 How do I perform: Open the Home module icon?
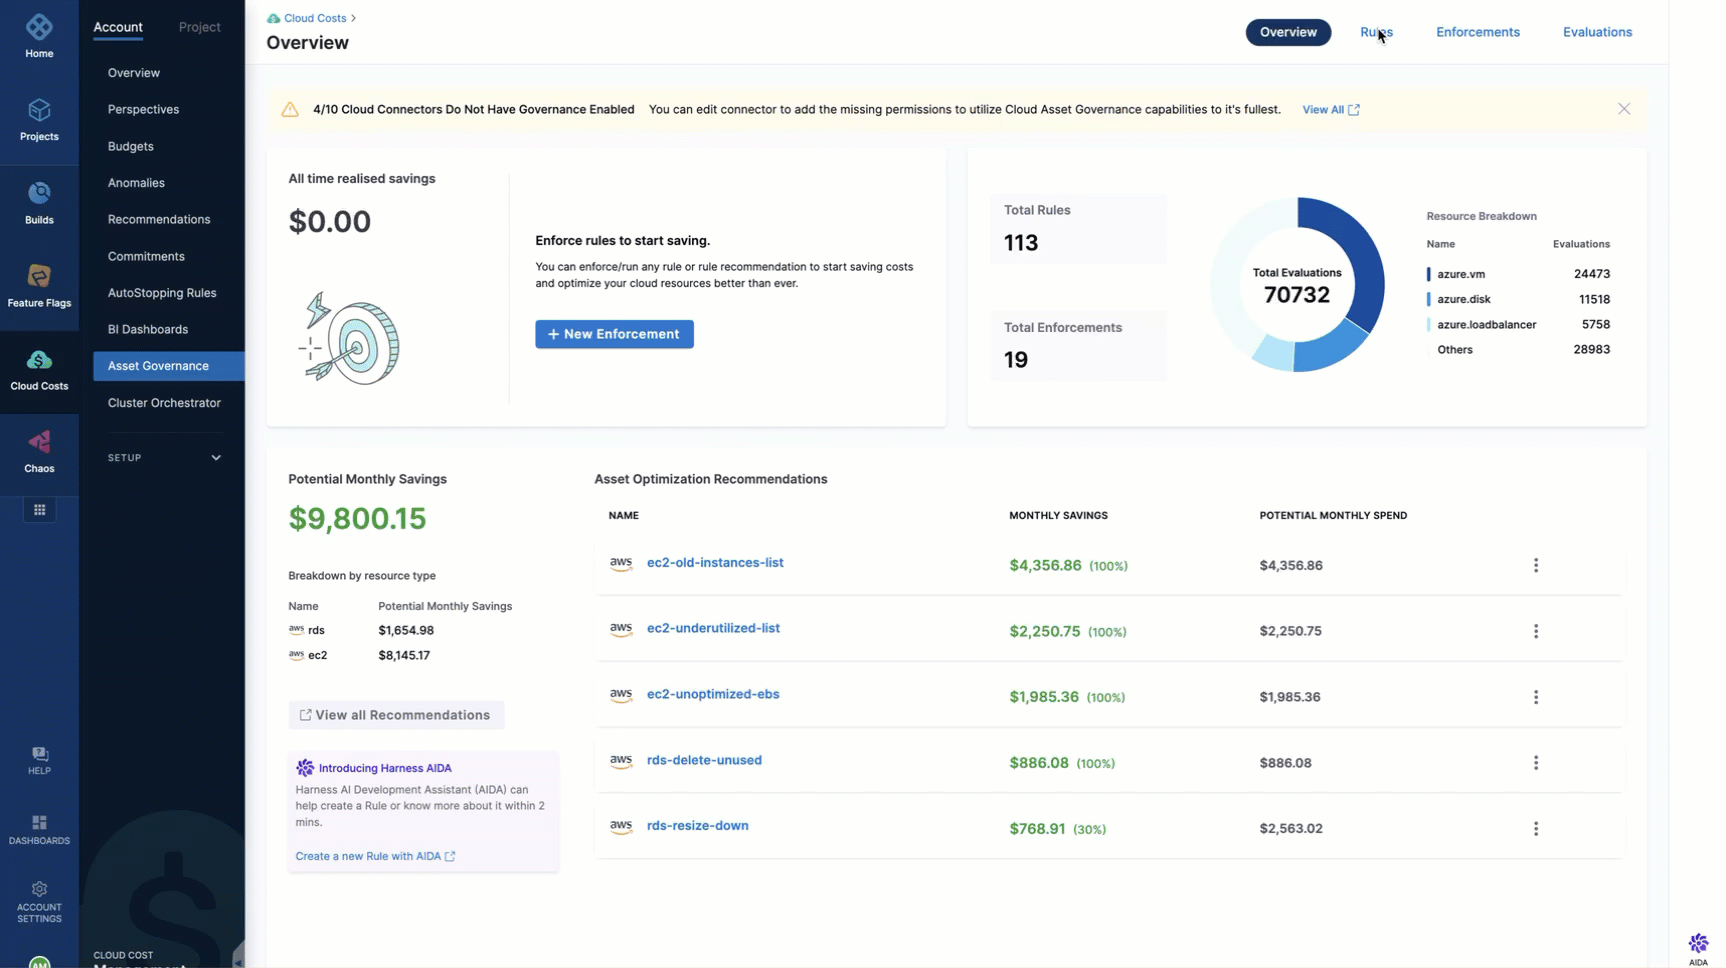coord(39,29)
